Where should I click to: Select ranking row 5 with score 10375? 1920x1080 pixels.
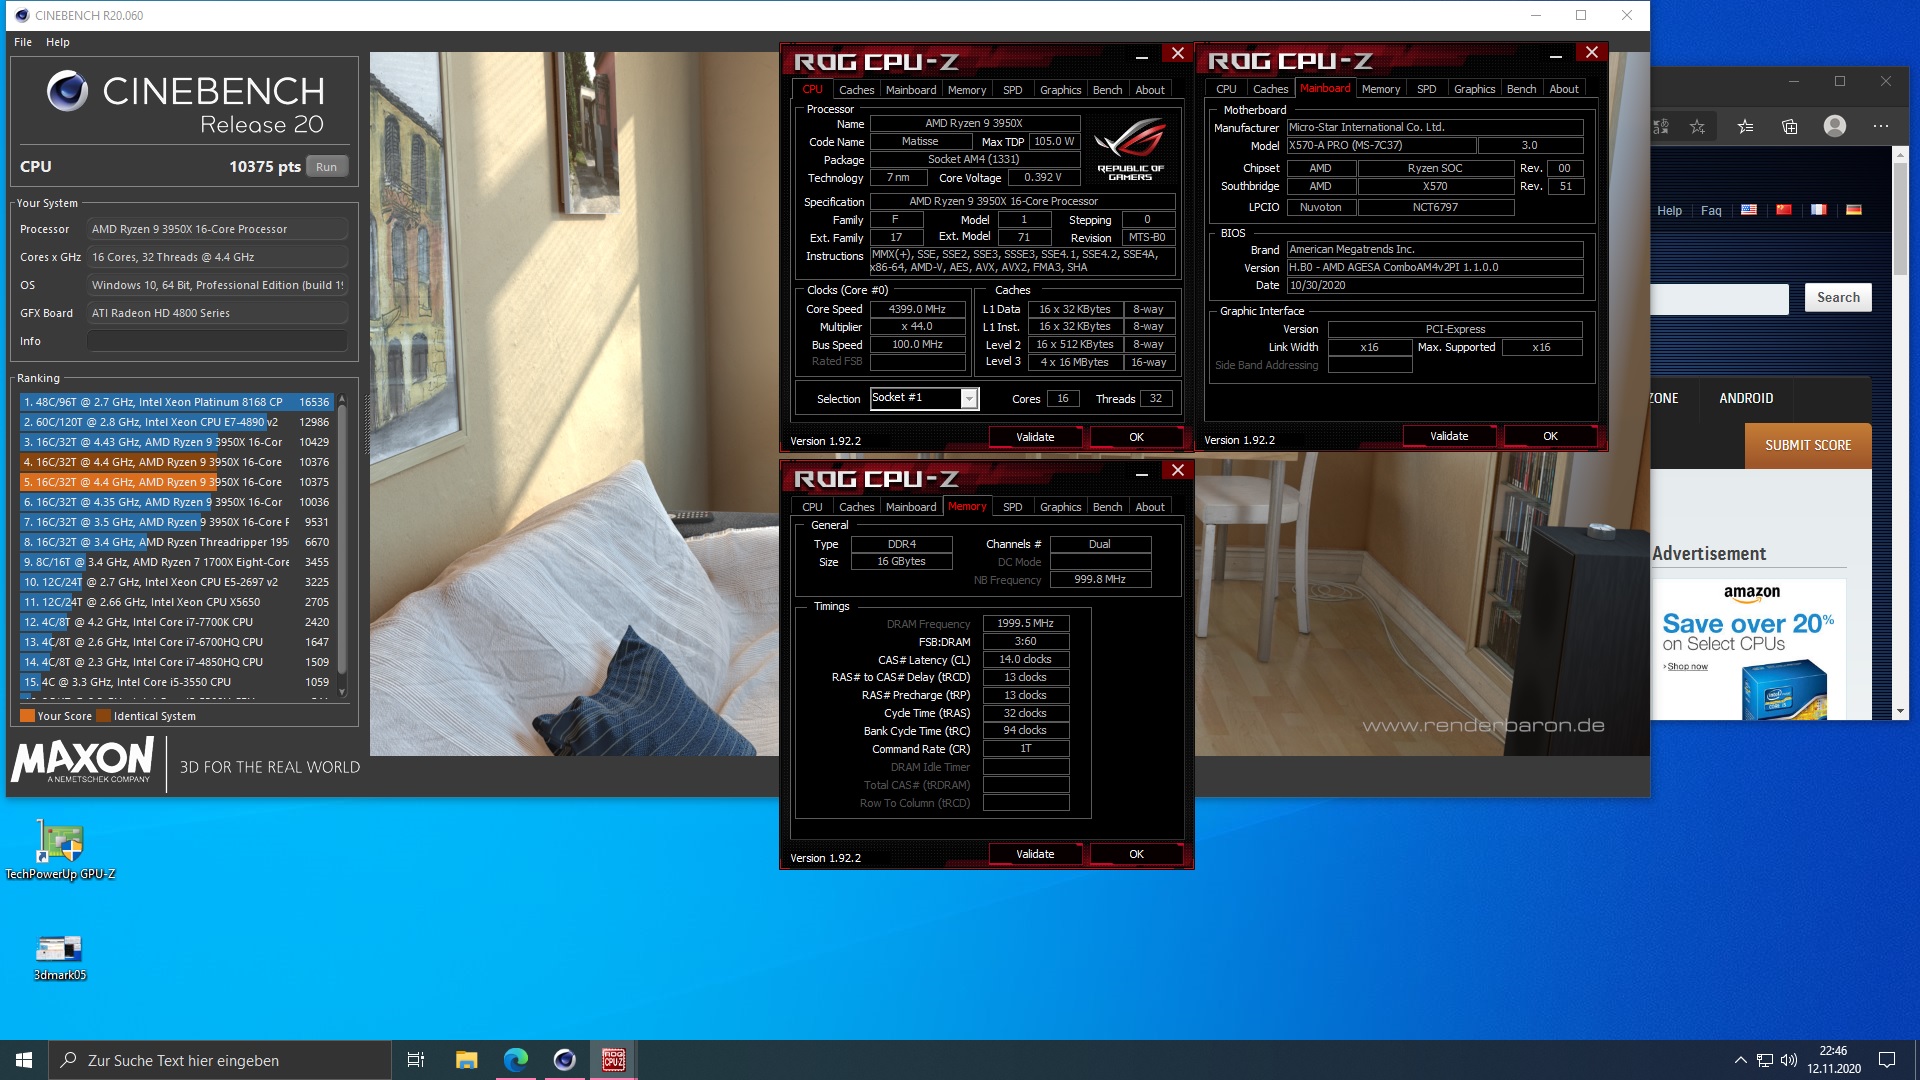176,482
